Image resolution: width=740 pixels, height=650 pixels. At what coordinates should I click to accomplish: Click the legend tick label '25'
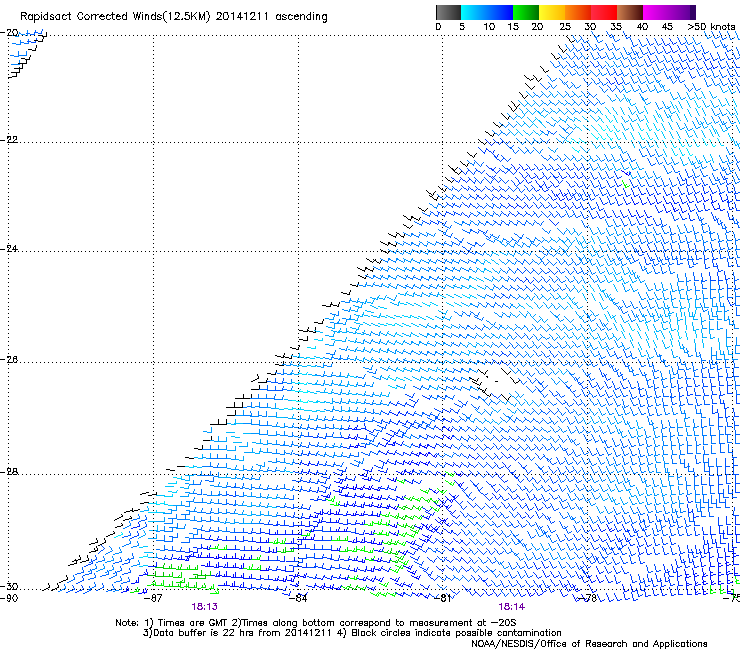click(565, 27)
